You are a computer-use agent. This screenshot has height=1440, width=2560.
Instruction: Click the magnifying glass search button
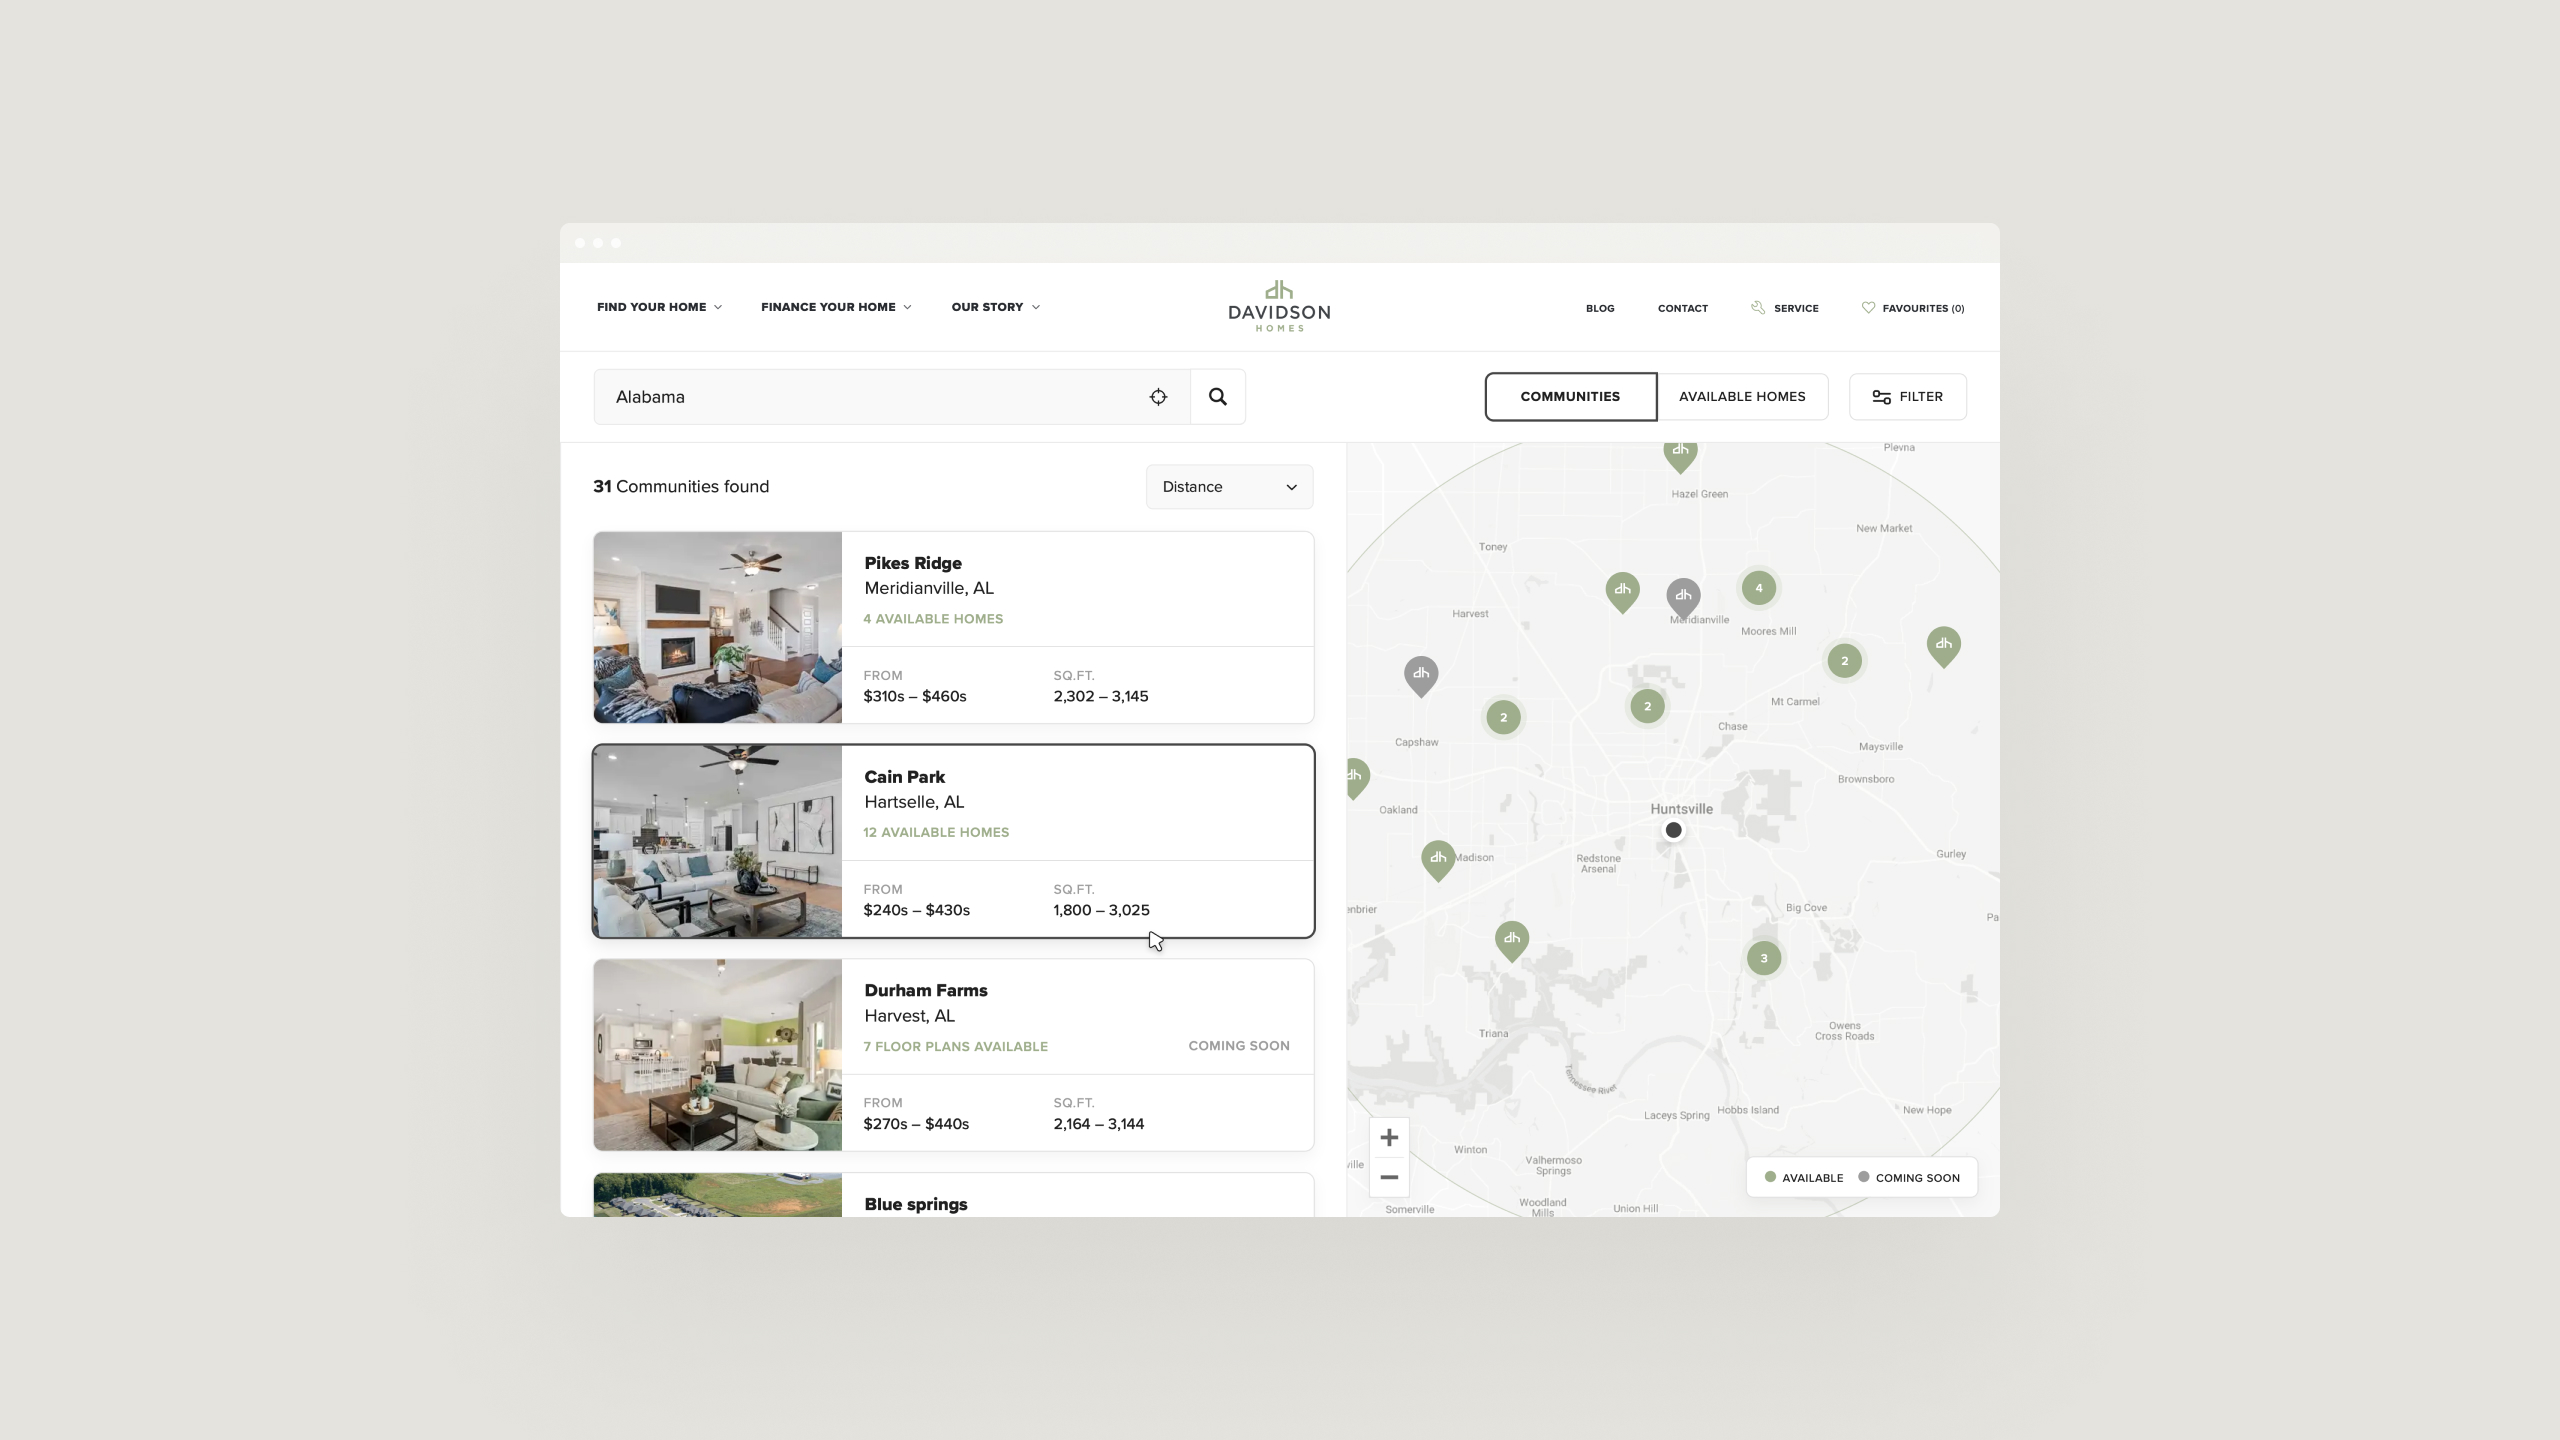(1217, 397)
